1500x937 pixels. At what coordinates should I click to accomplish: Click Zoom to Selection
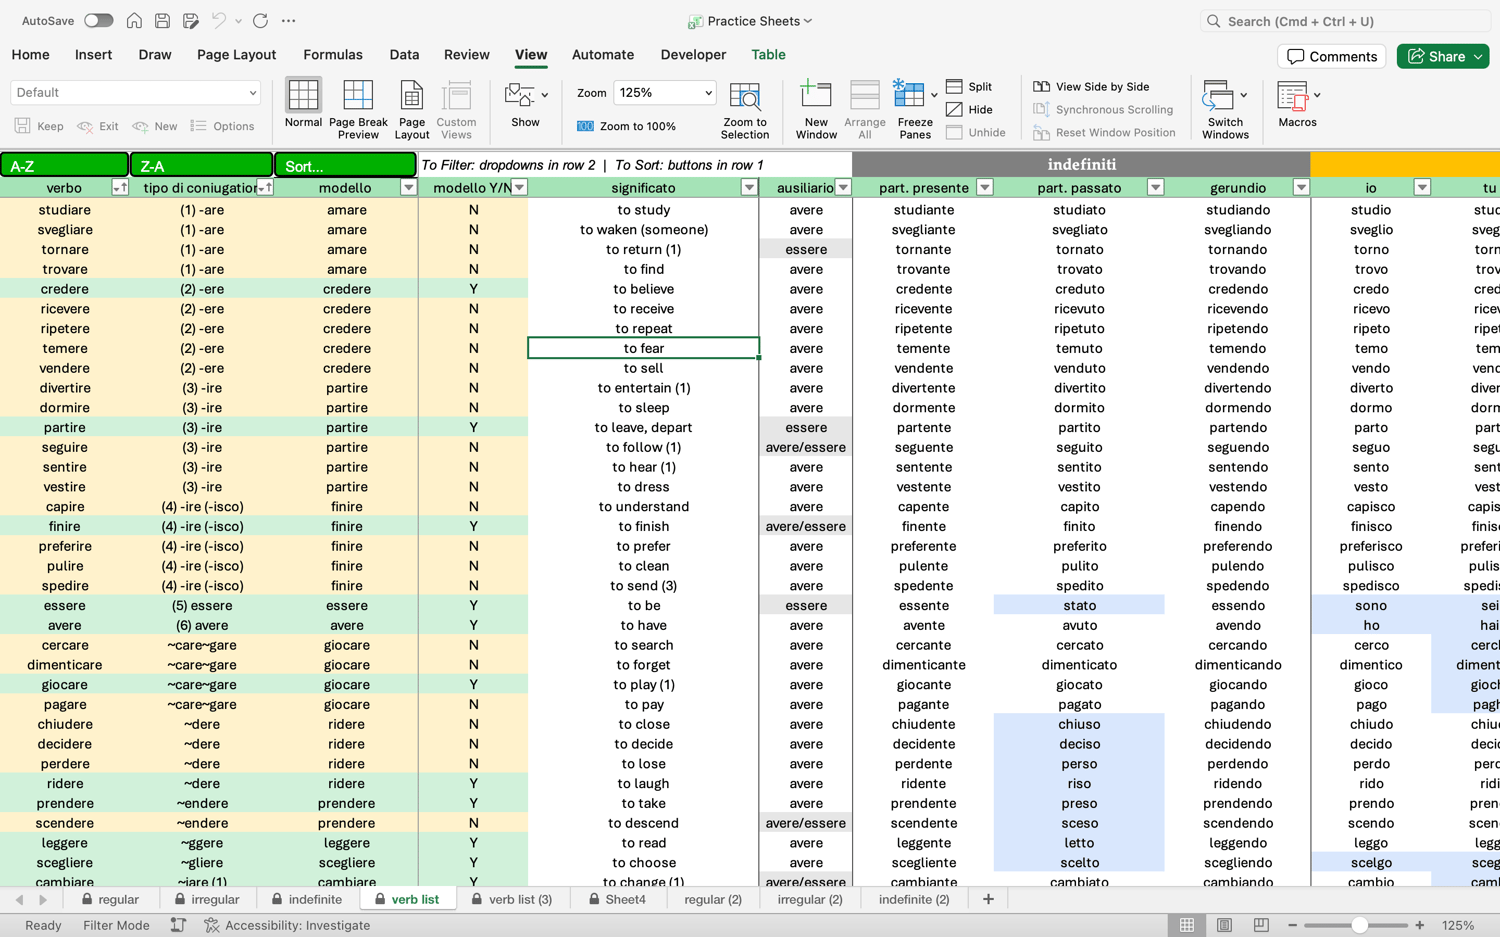pyautogui.click(x=745, y=110)
